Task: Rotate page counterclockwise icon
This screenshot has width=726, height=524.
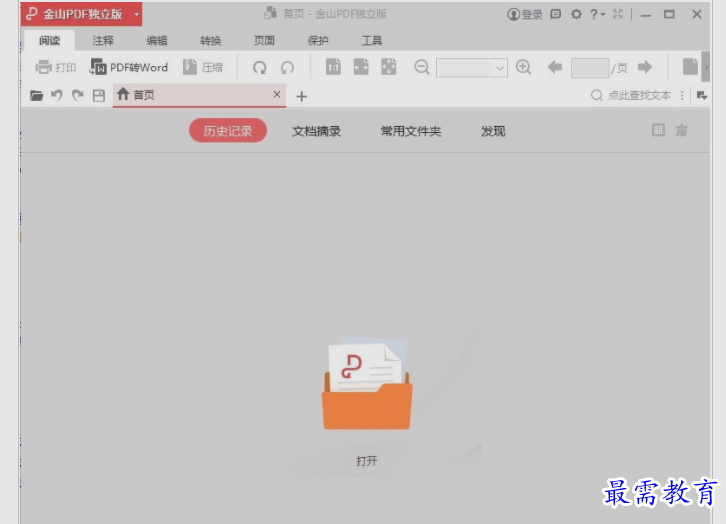Action: (287, 68)
